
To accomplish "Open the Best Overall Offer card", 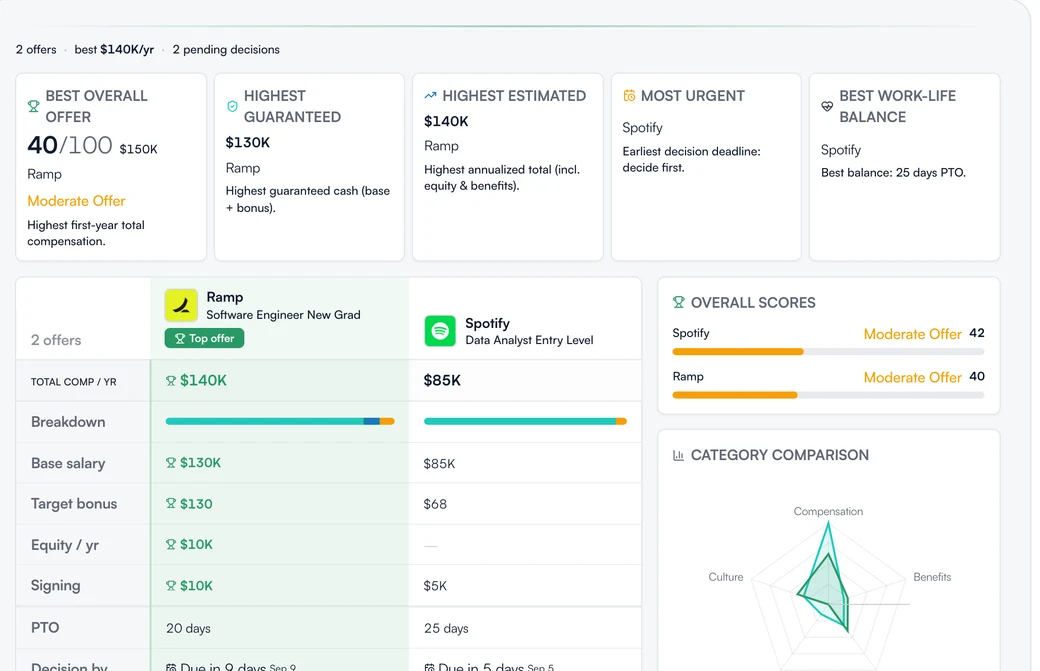I will [111, 167].
